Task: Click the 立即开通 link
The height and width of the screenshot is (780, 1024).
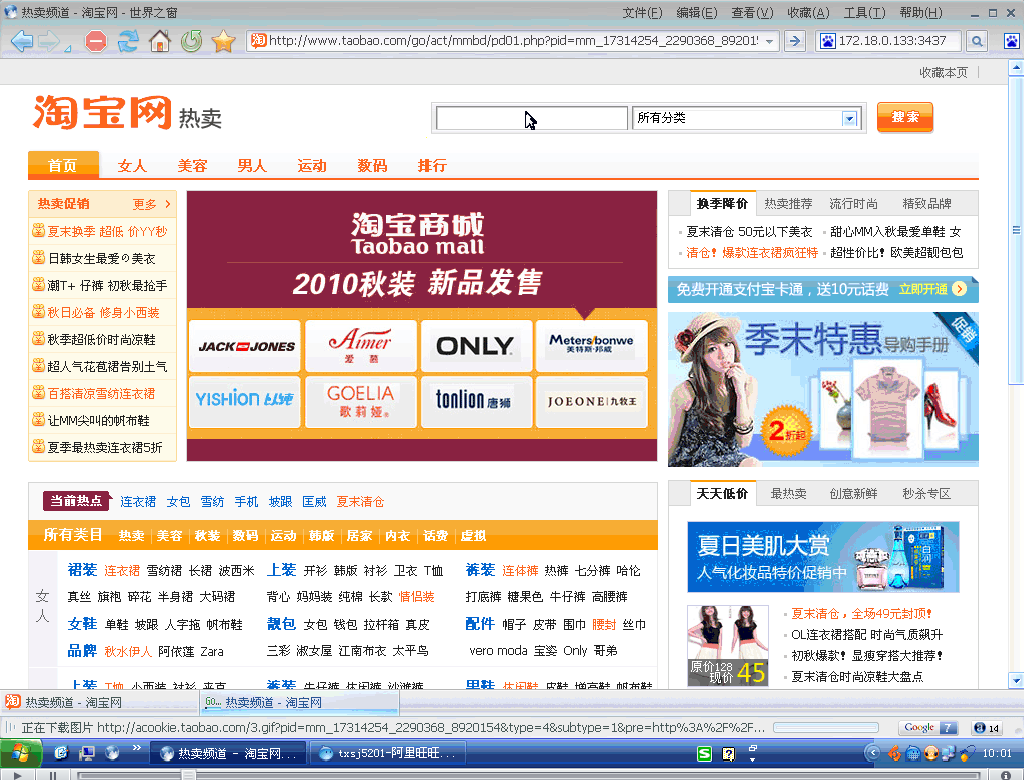Action: [x=923, y=289]
